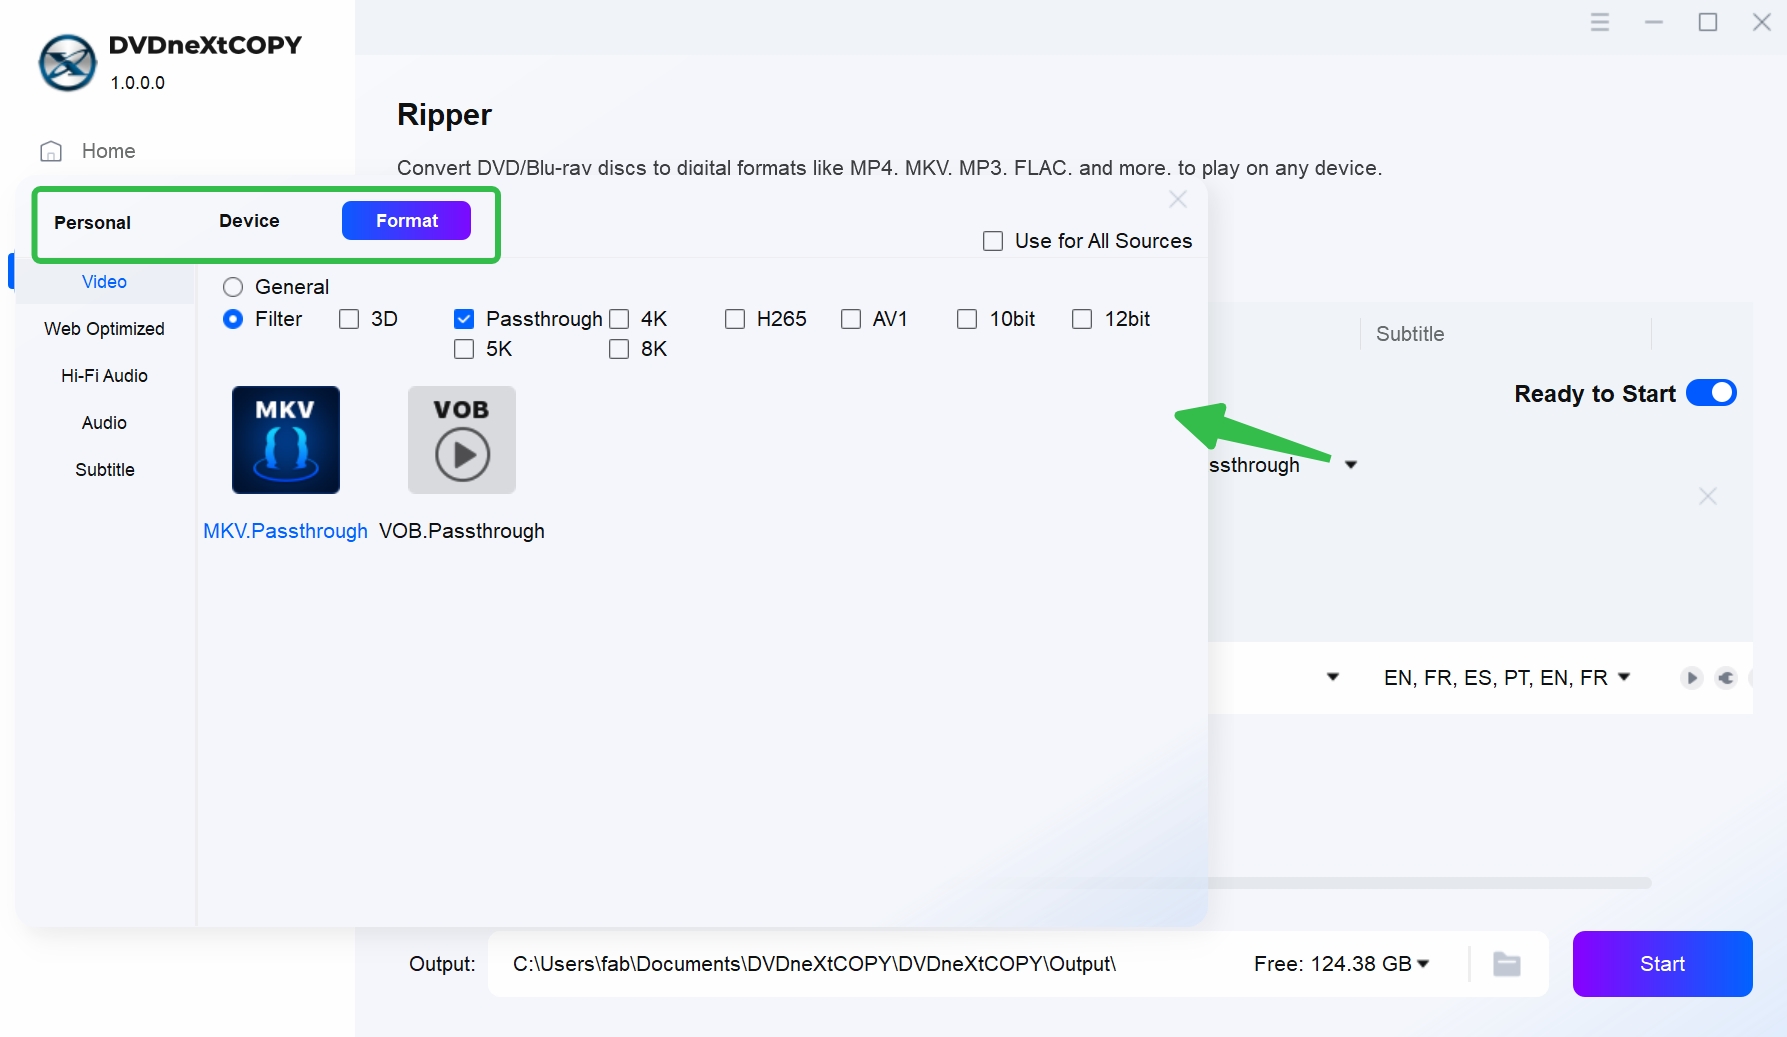Enable the 8K filter checkbox
Image resolution: width=1787 pixels, height=1037 pixels.
(619, 349)
